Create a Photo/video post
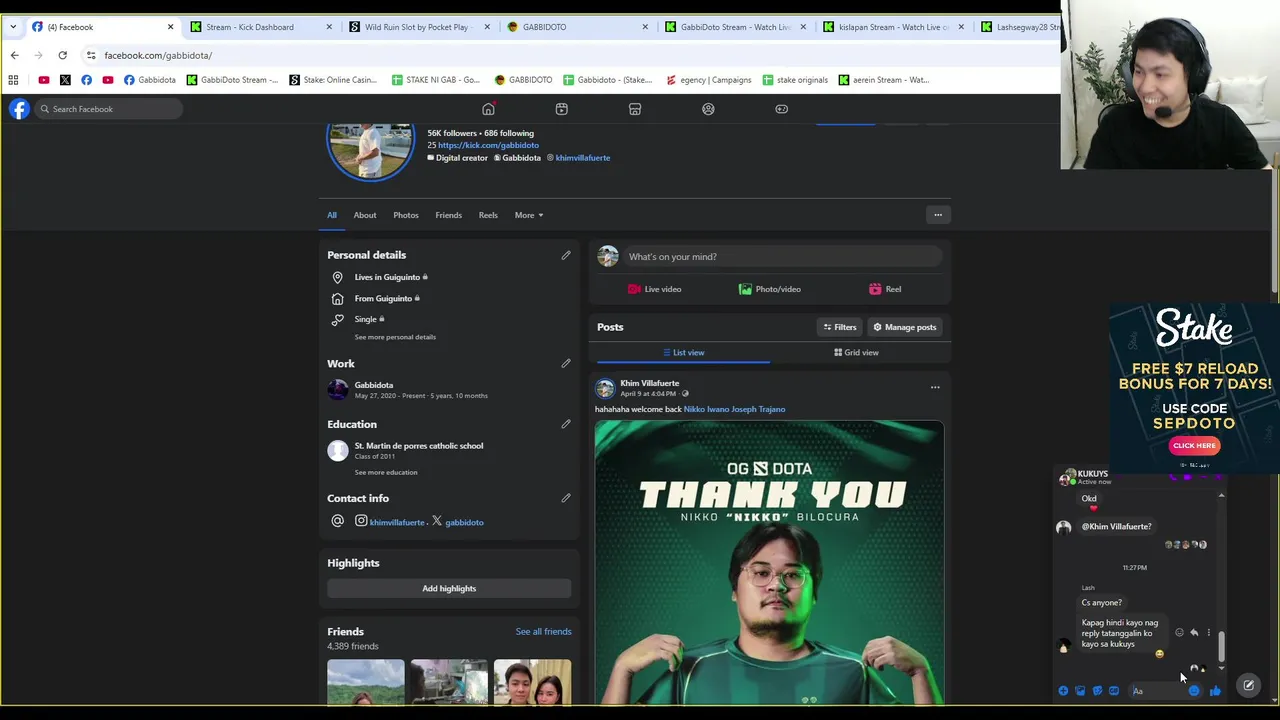1280x720 pixels. point(770,289)
